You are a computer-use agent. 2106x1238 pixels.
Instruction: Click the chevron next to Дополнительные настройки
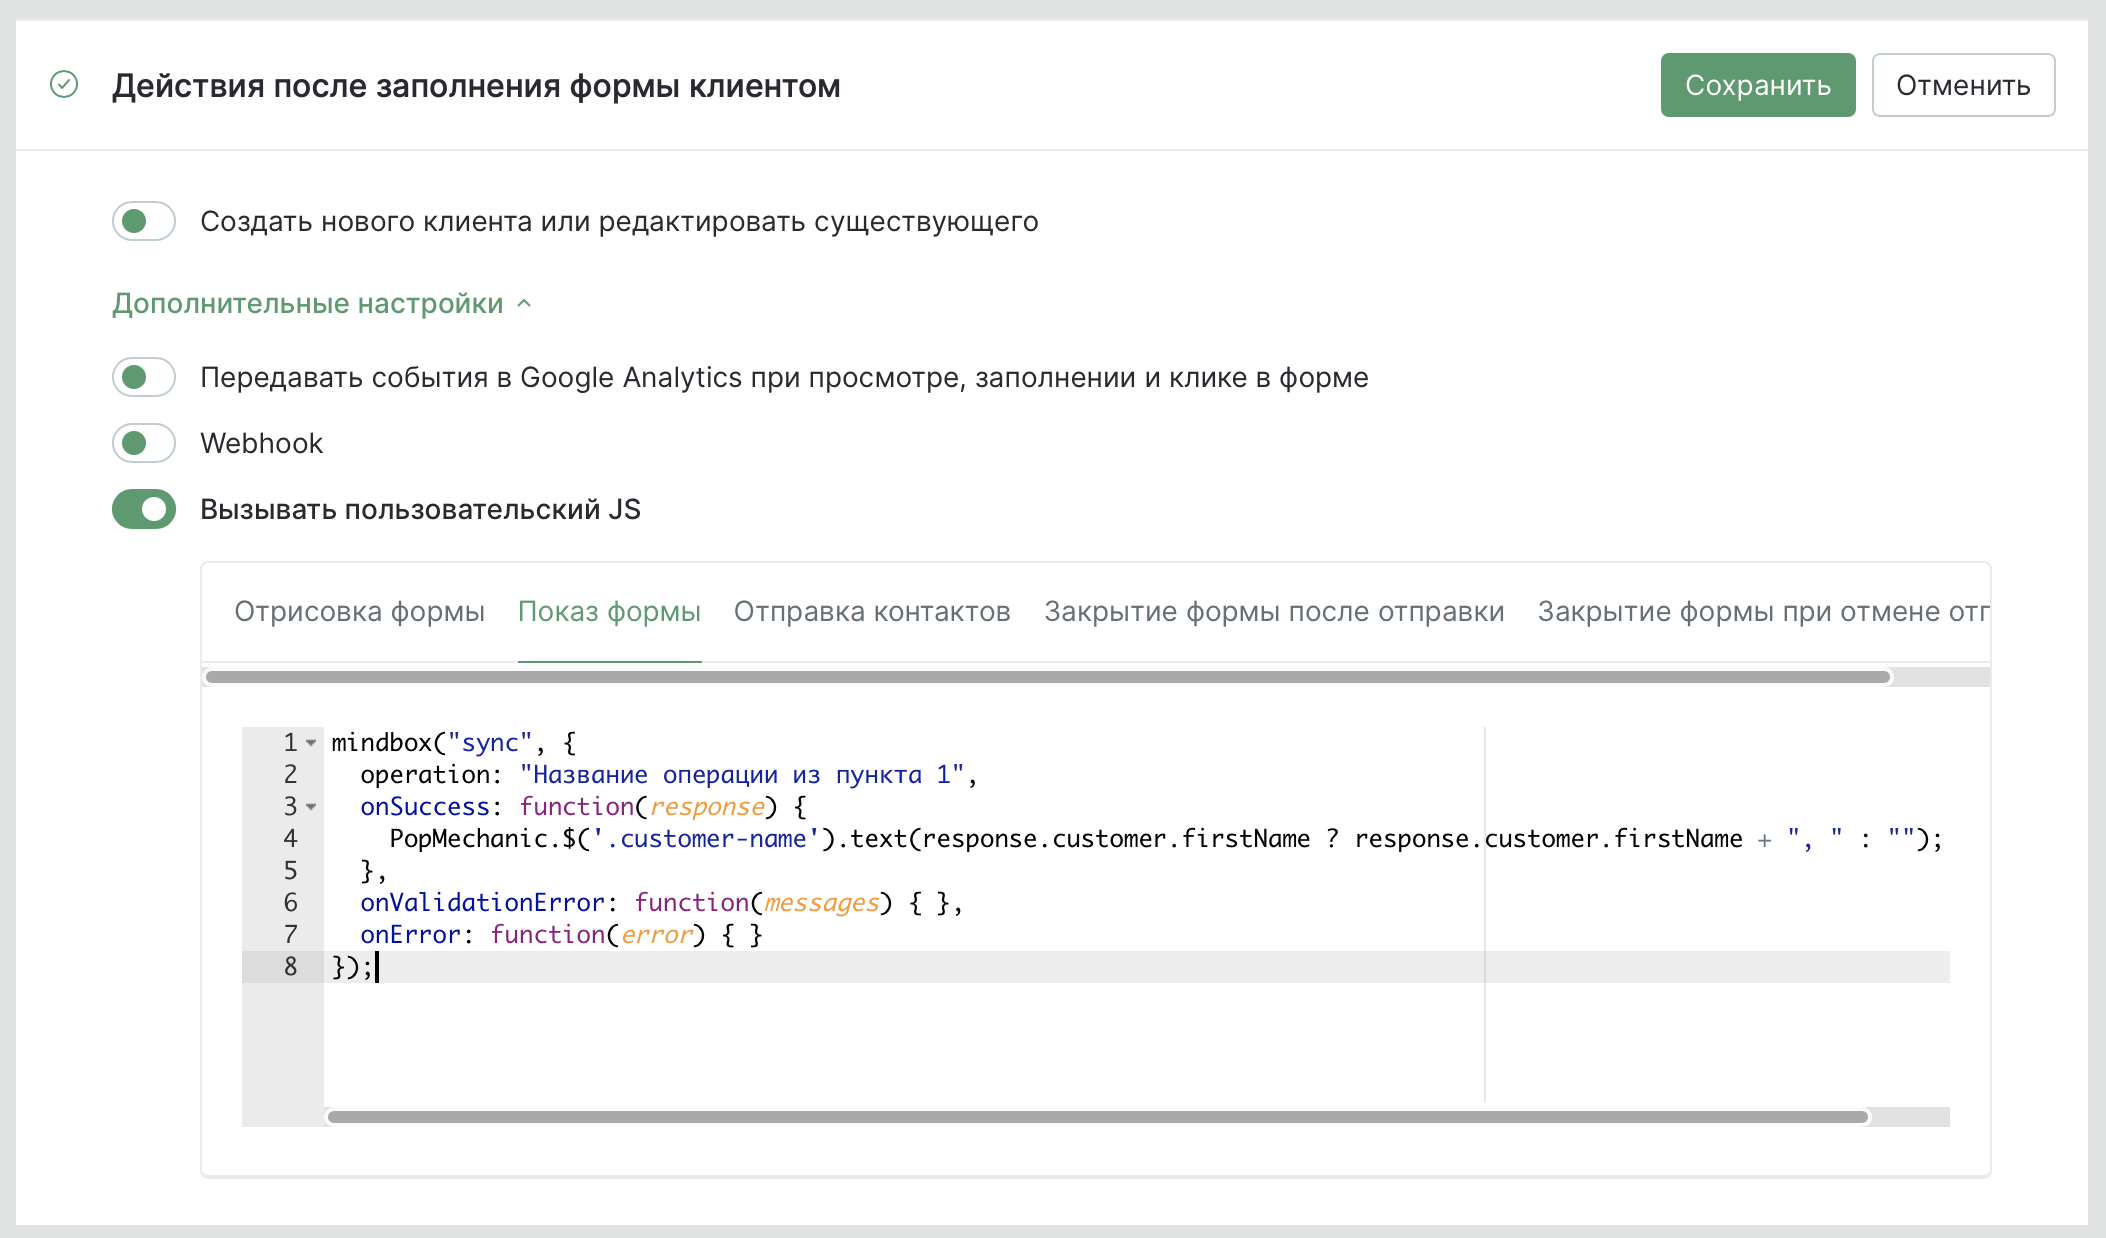tap(524, 303)
